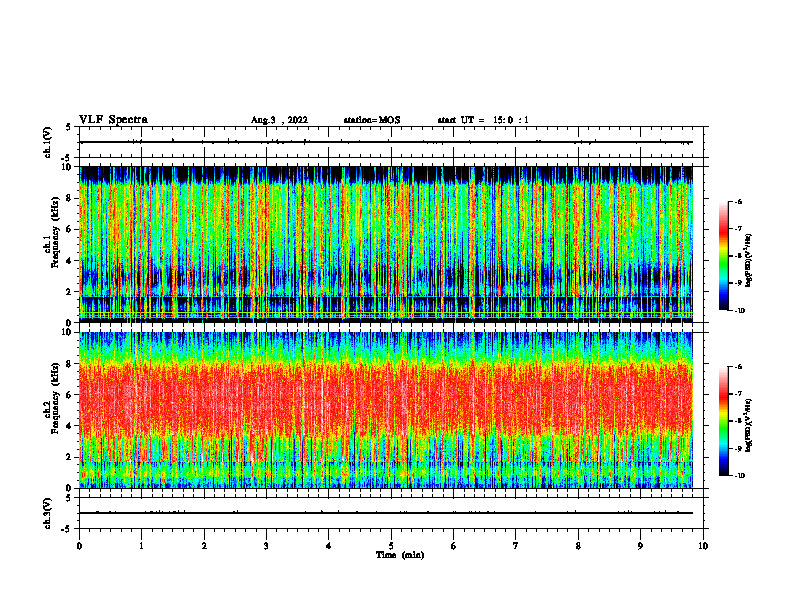This screenshot has width=792, height=612.
Task: Click the -10 tick on ch.2 colorbar
Action: point(740,475)
